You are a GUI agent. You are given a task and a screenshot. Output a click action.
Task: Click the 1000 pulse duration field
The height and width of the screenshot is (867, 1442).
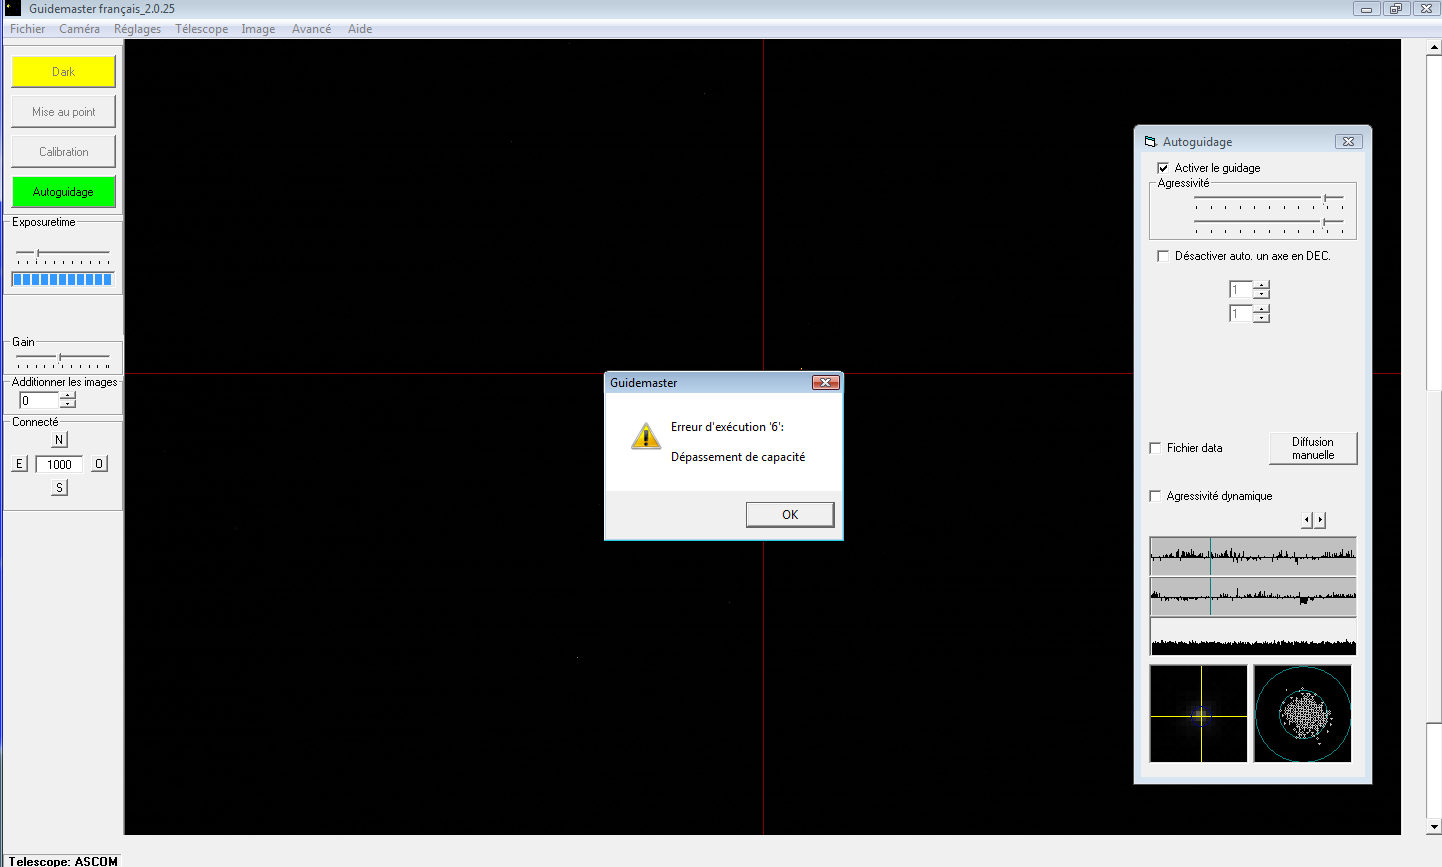click(x=59, y=464)
